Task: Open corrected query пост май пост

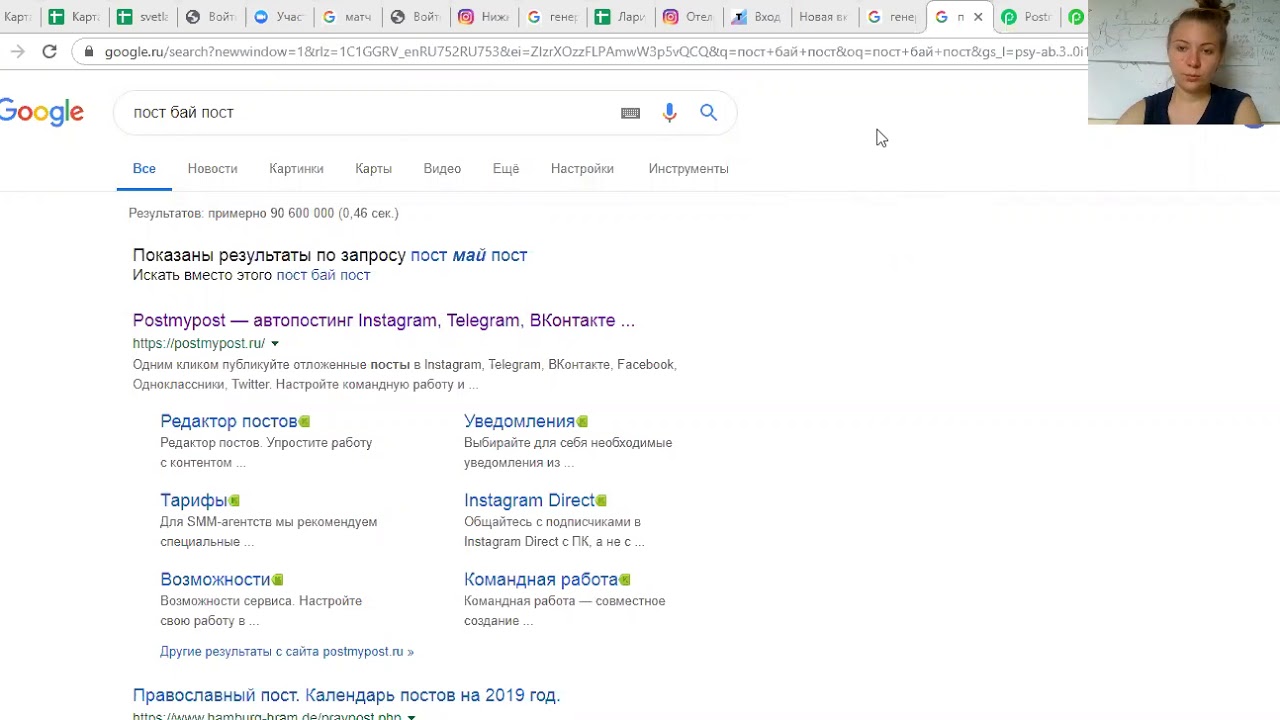Action: click(469, 255)
